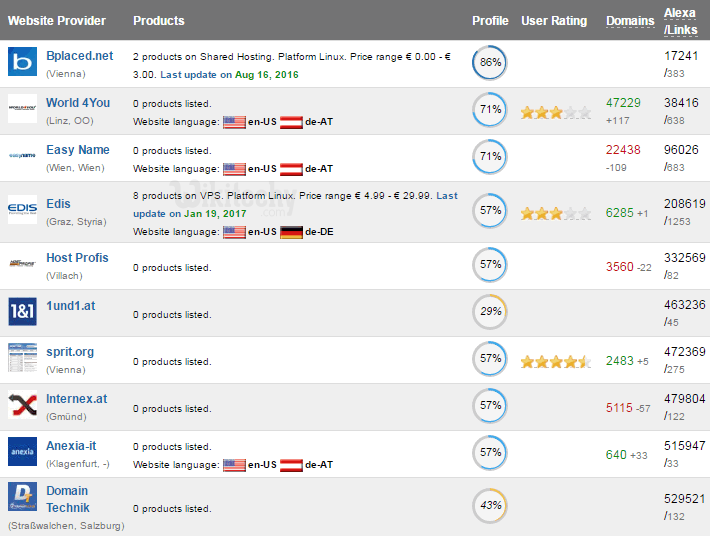Click the US flag in Anexia-it row

click(235, 465)
